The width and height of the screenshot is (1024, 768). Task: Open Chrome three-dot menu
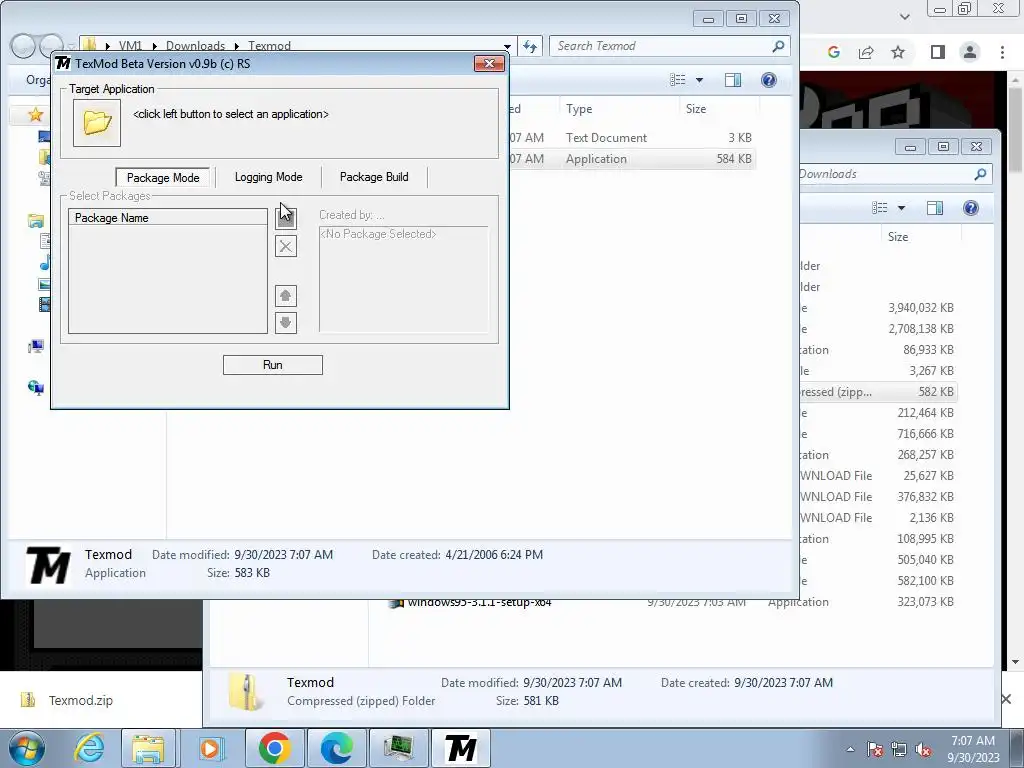(1002, 52)
